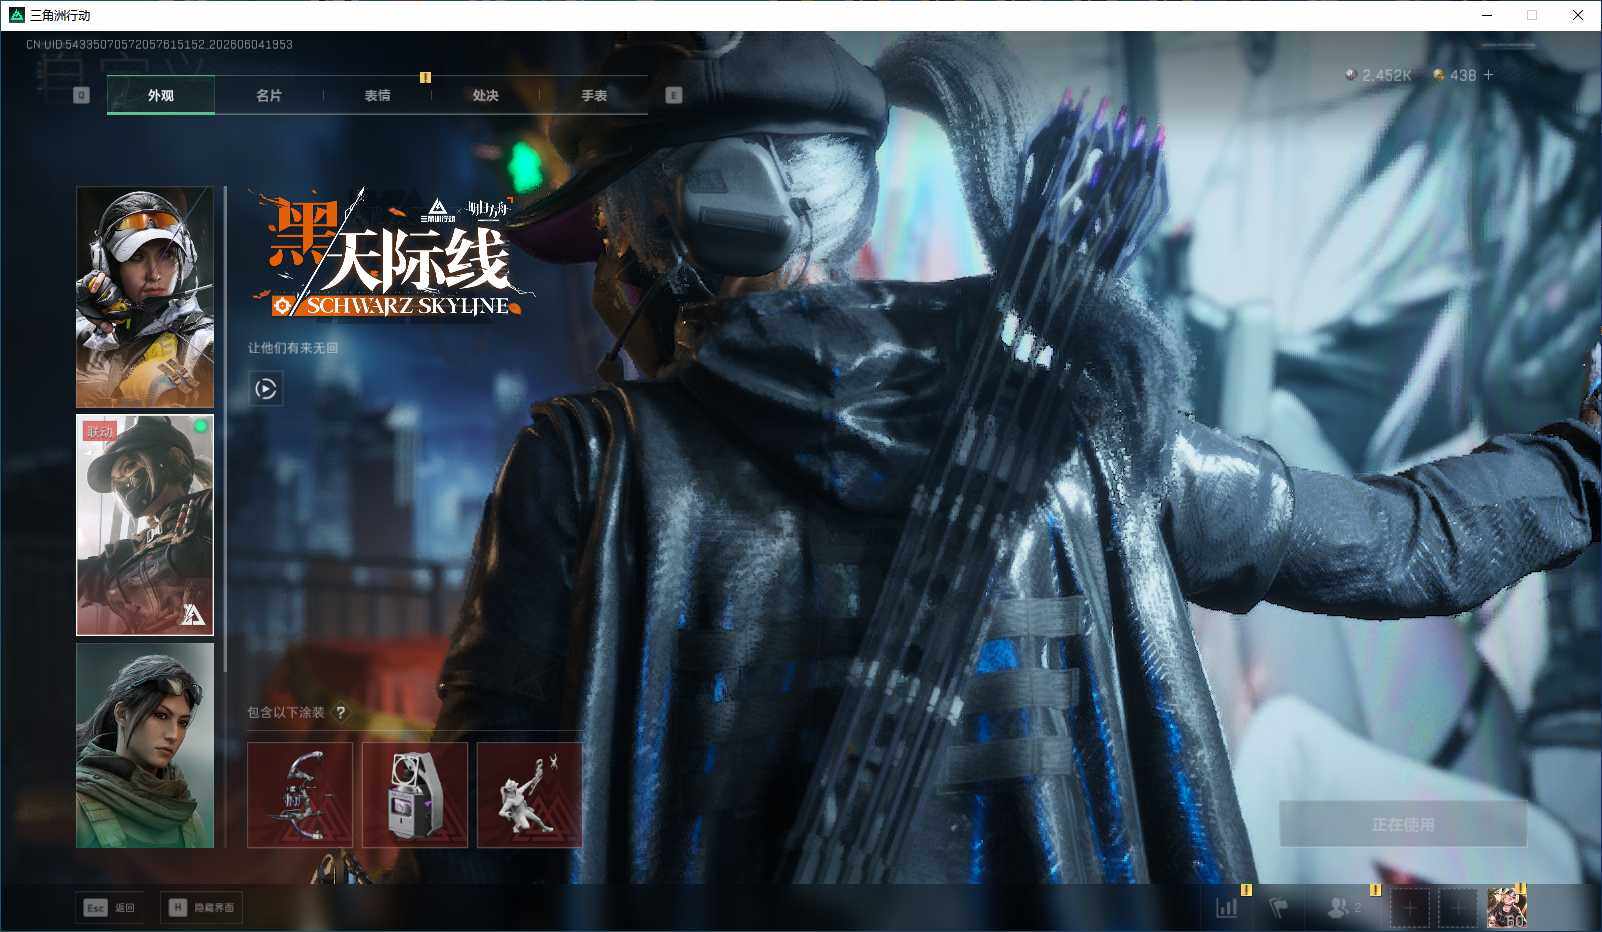This screenshot has width=1602, height=932.
Task: Go to the 手表 tab
Action: [594, 96]
